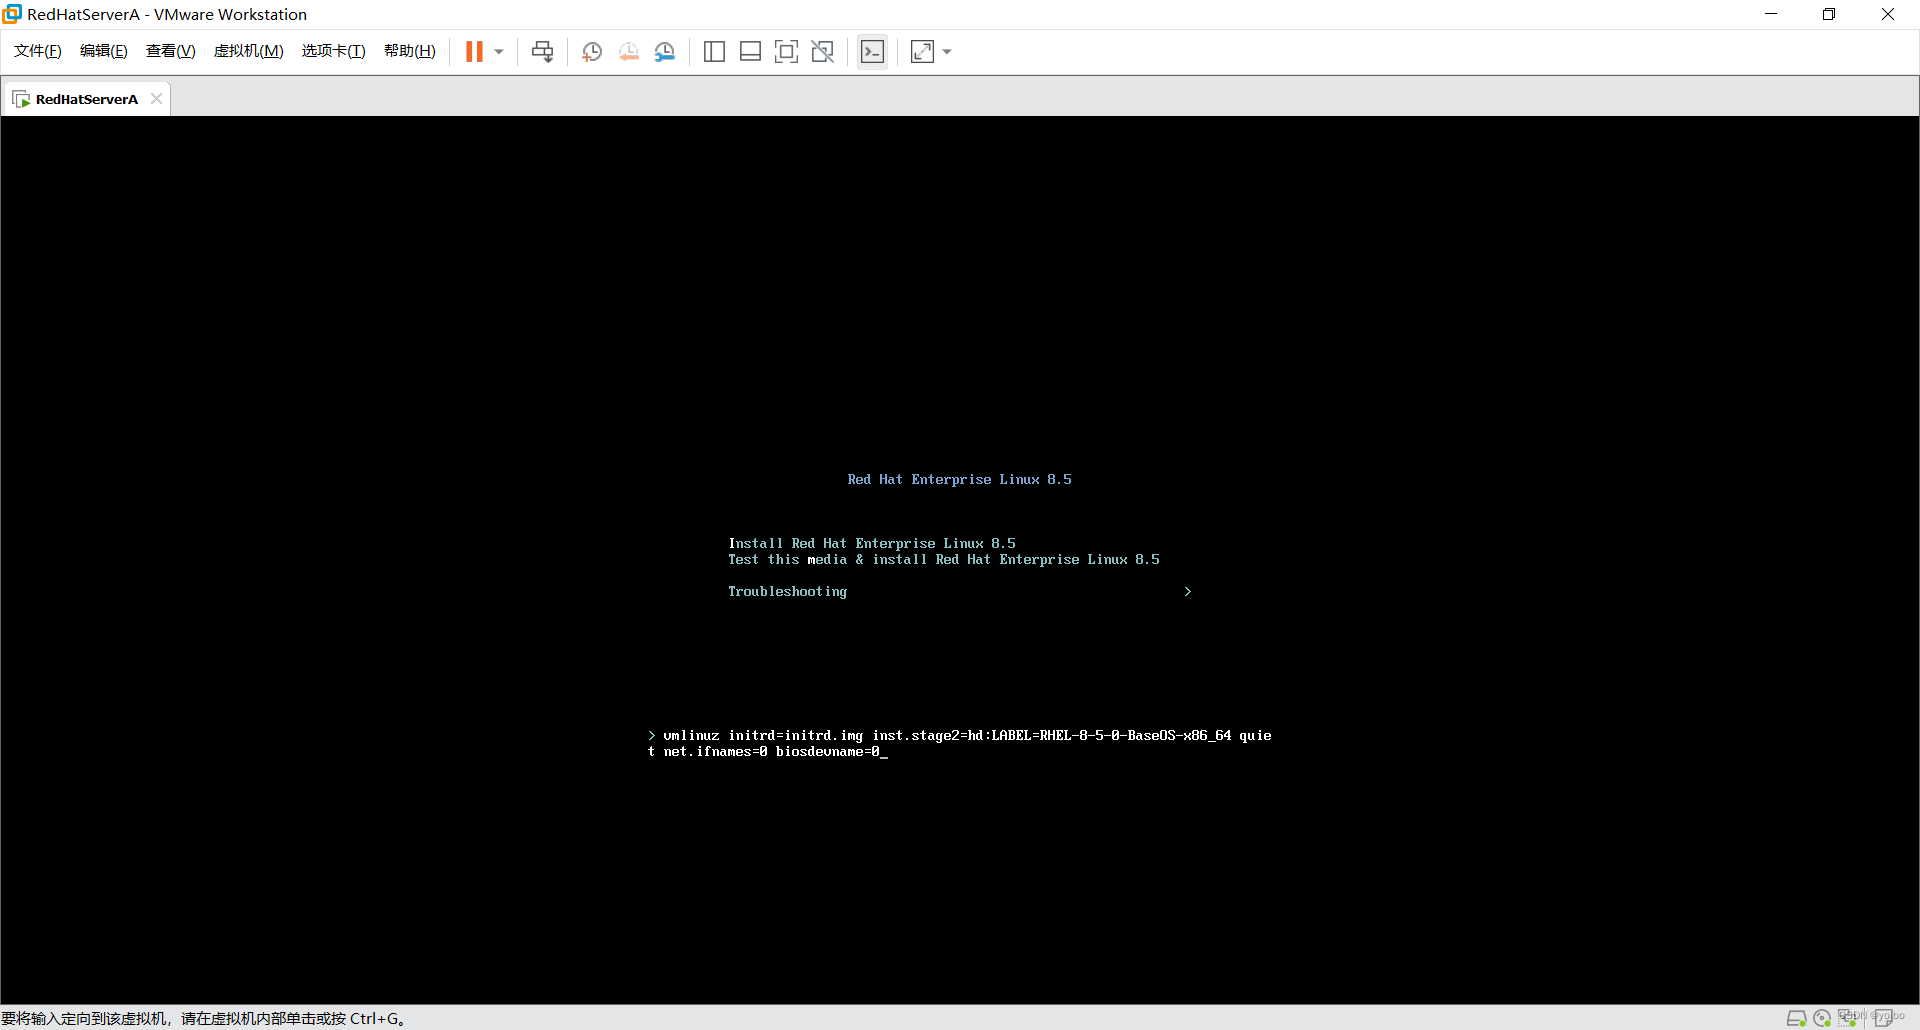This screenshot has width=1920, height=1030.
Task: Open the 虚拟机(M) menu
Action: click(249, 51)
